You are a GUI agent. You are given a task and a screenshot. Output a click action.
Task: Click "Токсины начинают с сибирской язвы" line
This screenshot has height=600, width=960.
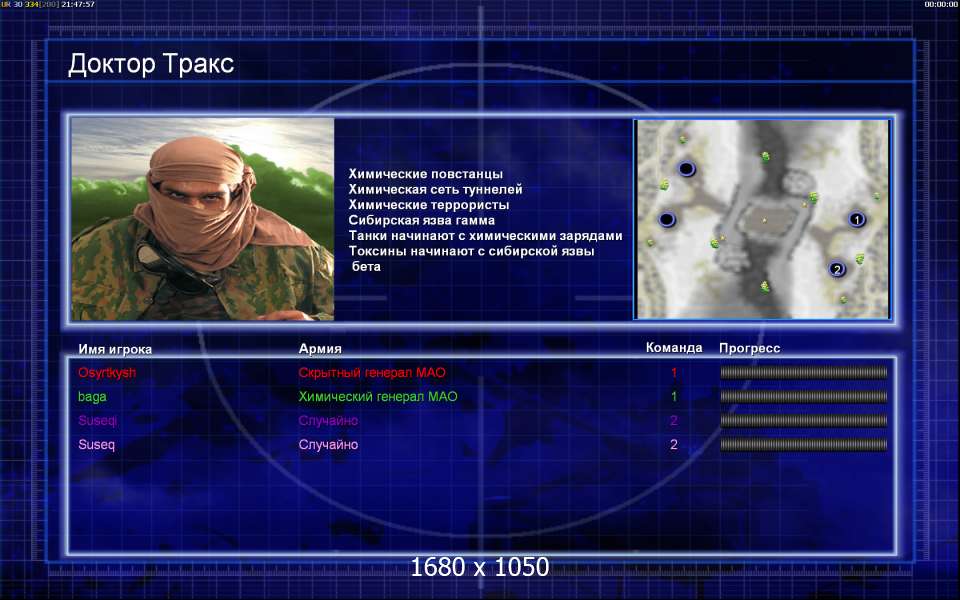[x=471, y=251]
